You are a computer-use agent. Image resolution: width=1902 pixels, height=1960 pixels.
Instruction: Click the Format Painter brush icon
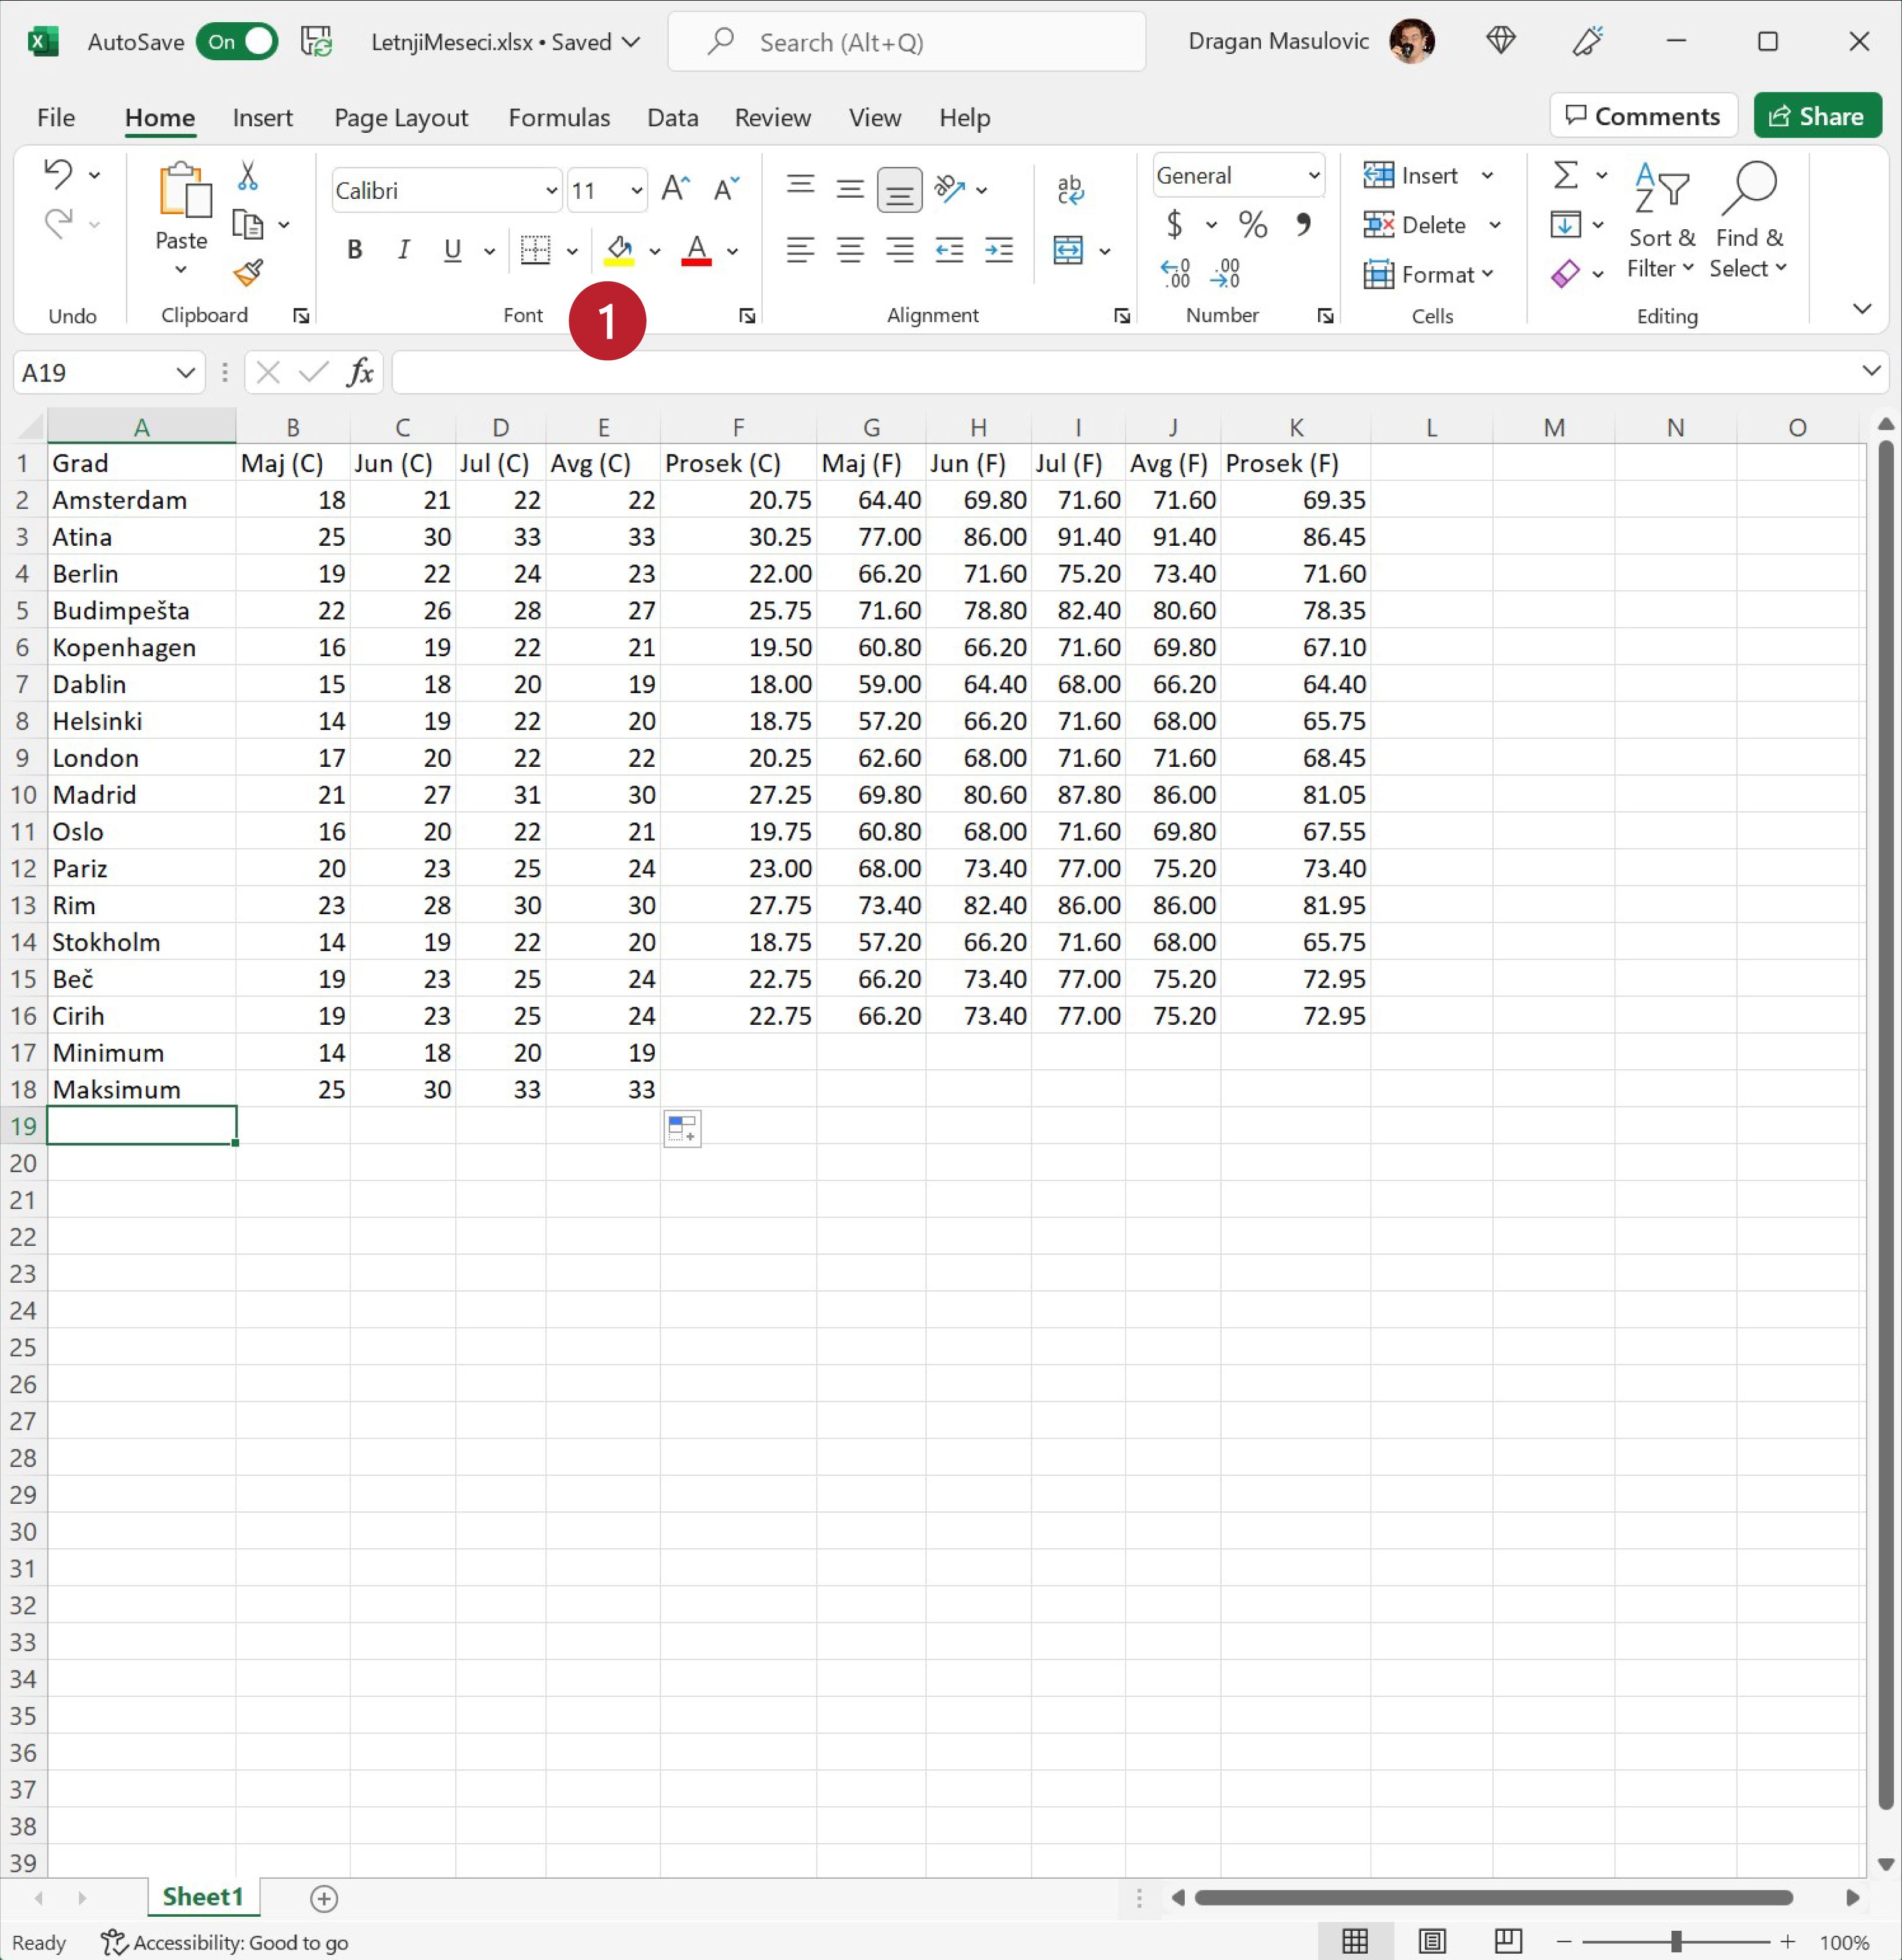248,272
